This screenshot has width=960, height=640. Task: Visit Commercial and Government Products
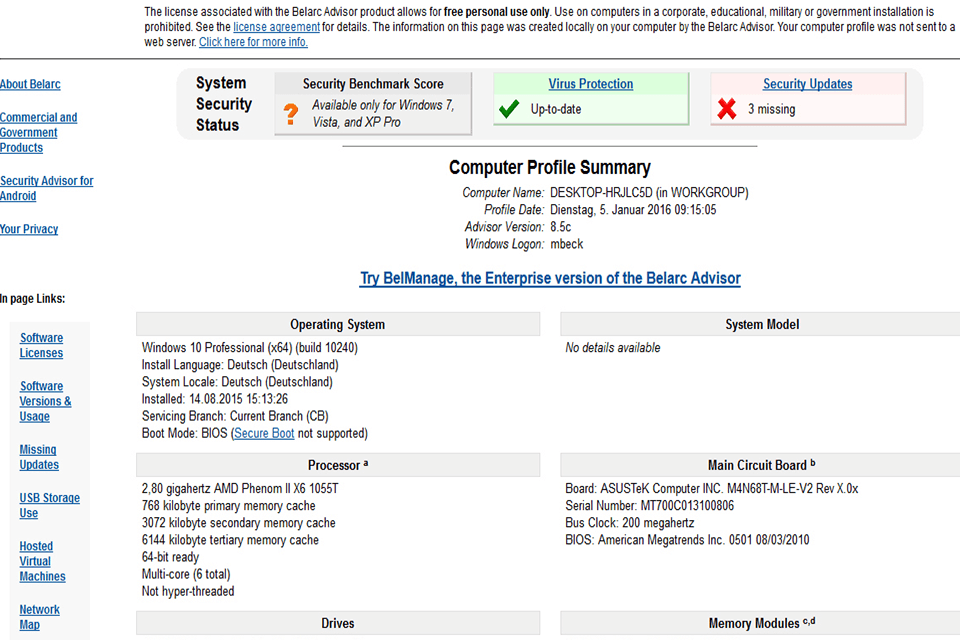click(x=39, y=132)
